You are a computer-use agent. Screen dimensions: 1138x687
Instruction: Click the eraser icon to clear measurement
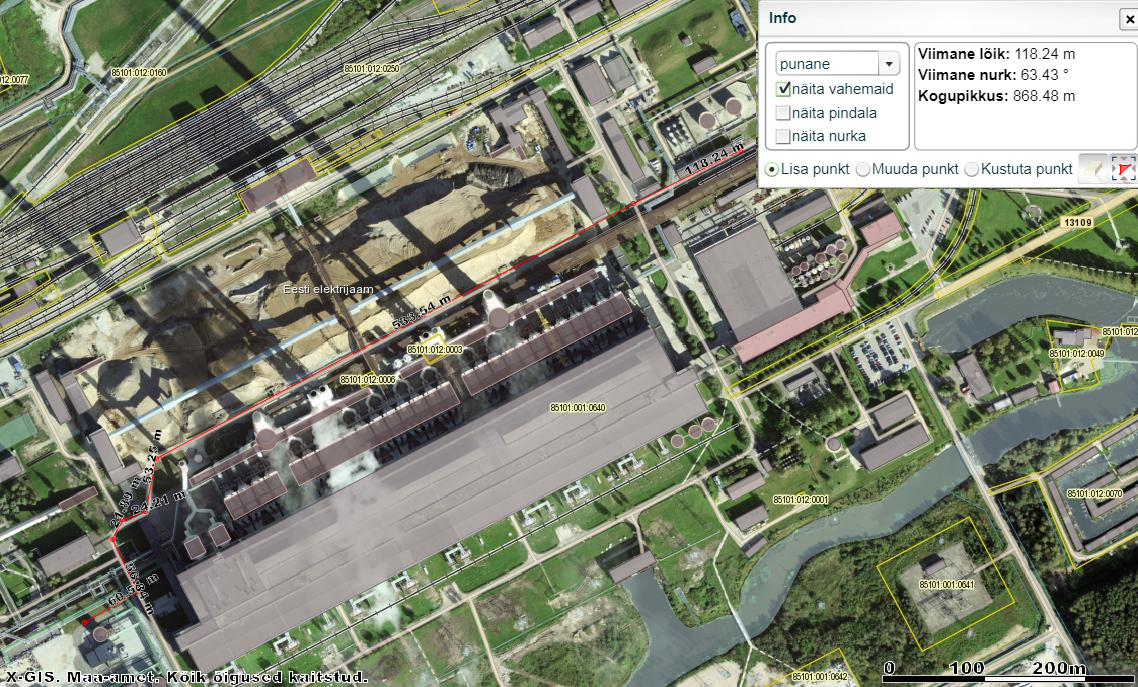click(x=1093, y=170)
